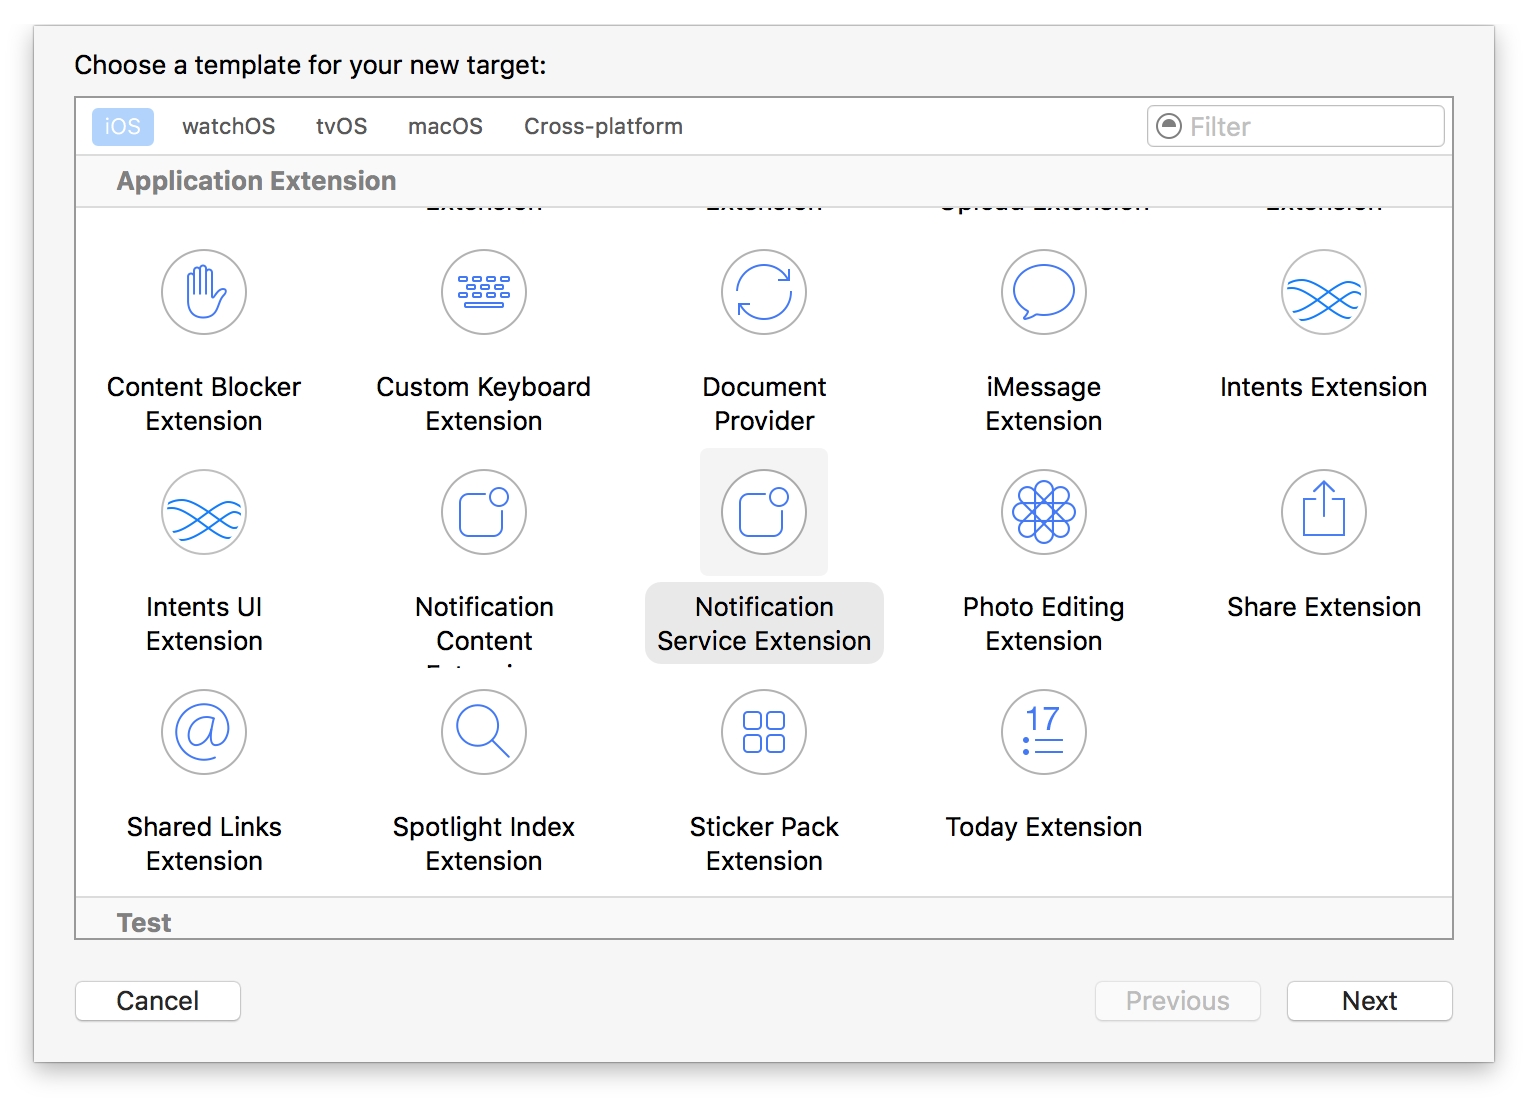This screenshot has width=1528, height=1104.
Task: Click the 'Intents Extension' label text
Action: tap(1323, 387)
